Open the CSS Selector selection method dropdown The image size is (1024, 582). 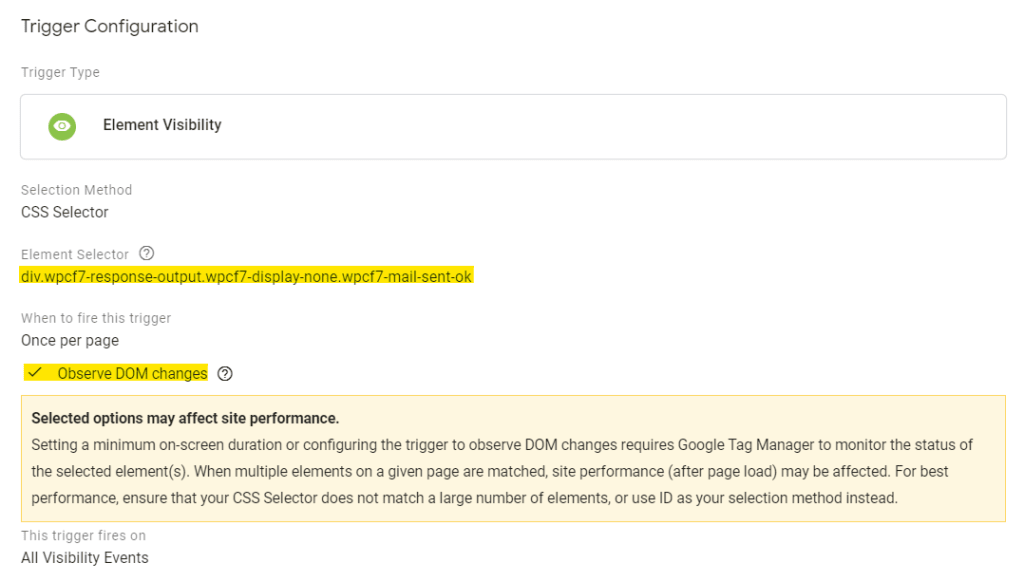tap(65, 212)
